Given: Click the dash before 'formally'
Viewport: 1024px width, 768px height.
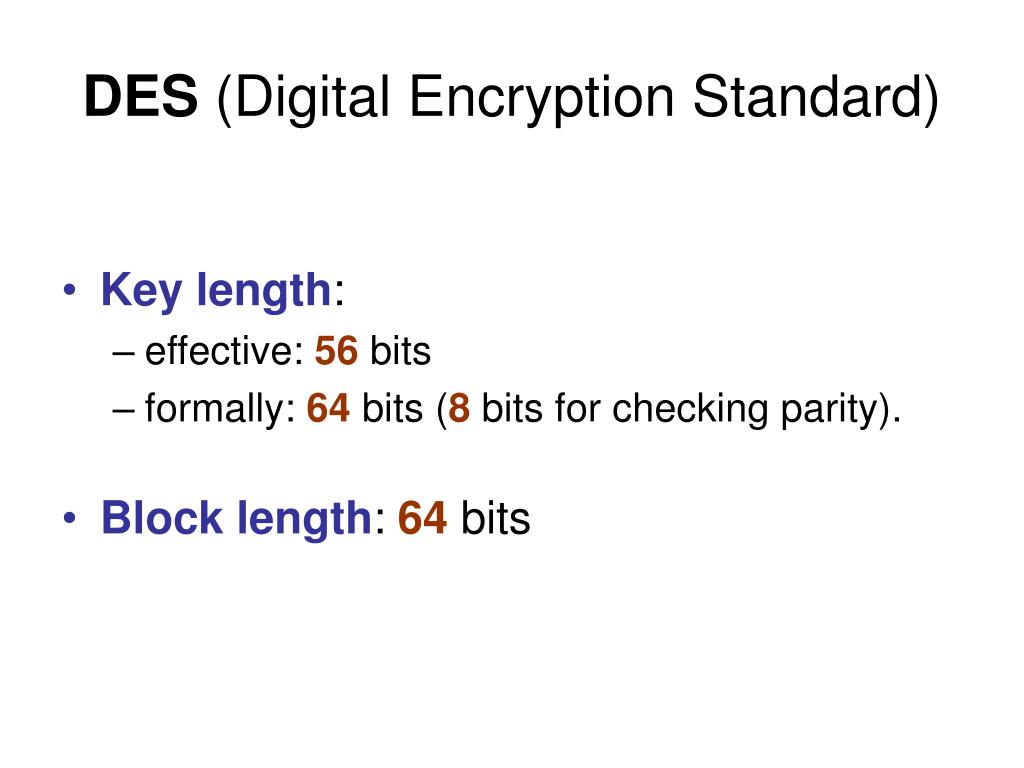Looking at the screenshot, I should [x=123, y=411].
